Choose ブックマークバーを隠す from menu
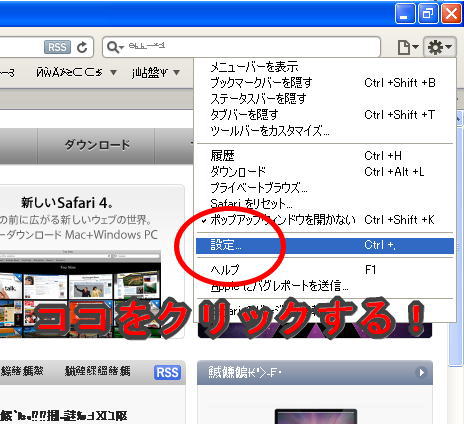 (x=325, y=83)
